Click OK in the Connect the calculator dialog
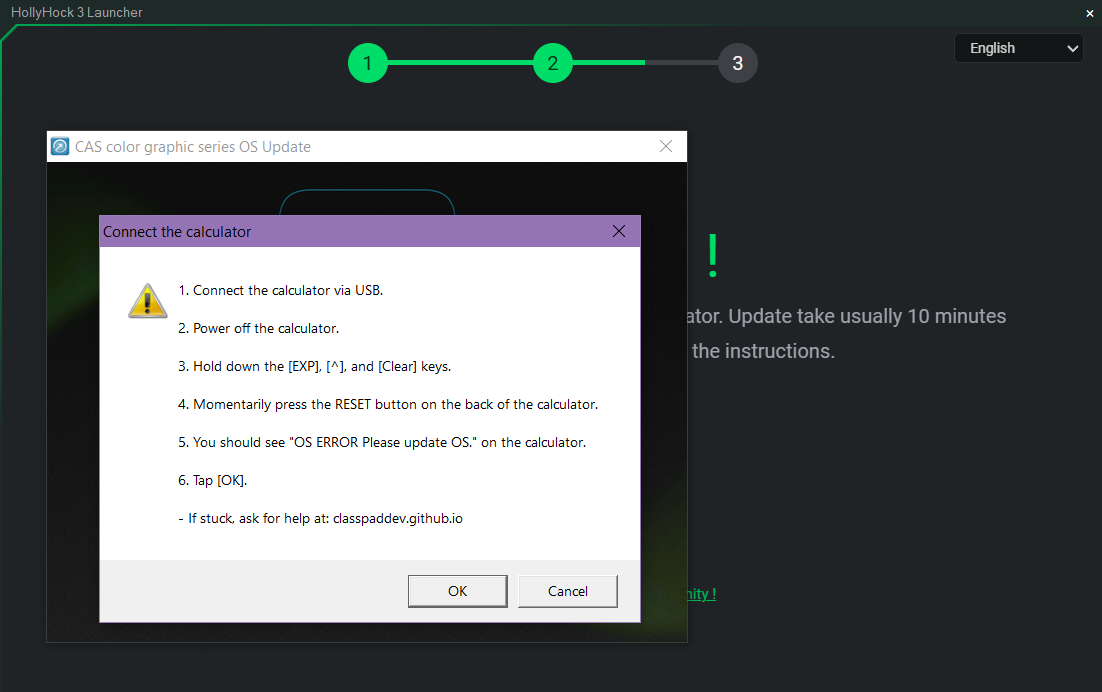This screenshot has height=692, width=1102. (458, 591)
